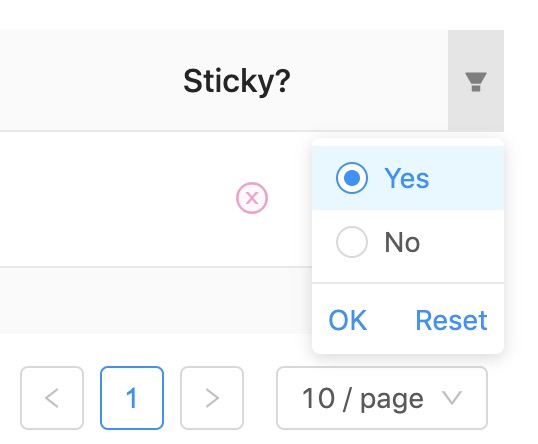The width and height of the screenshot is (538, 444).
Task: Go to next page using right arrow
Action: (212, 398)
